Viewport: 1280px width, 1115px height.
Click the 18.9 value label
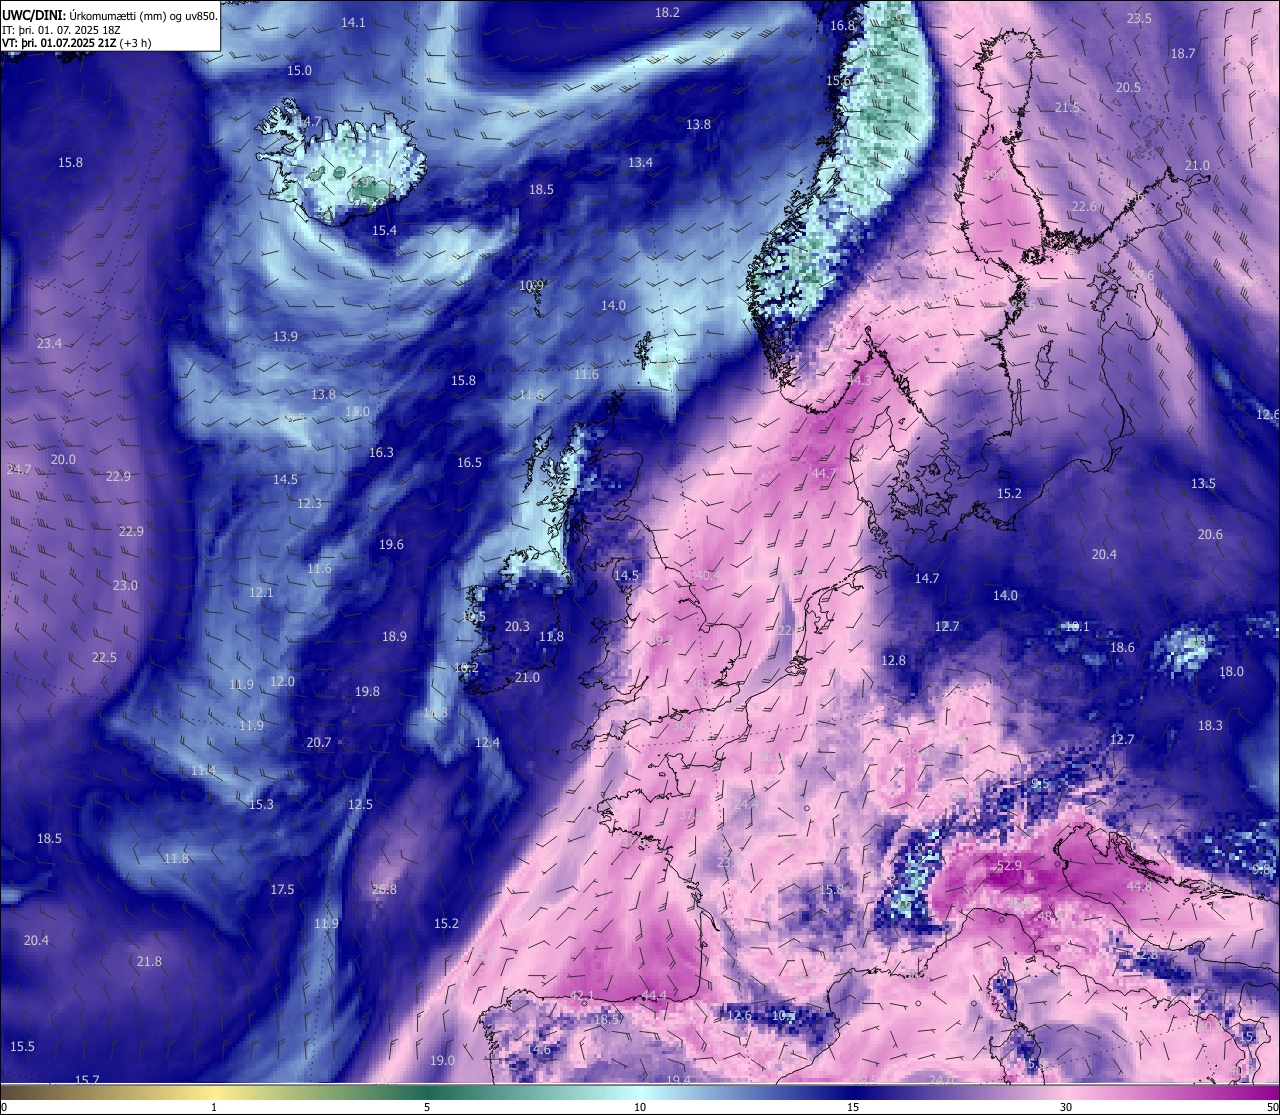[394, 636]
